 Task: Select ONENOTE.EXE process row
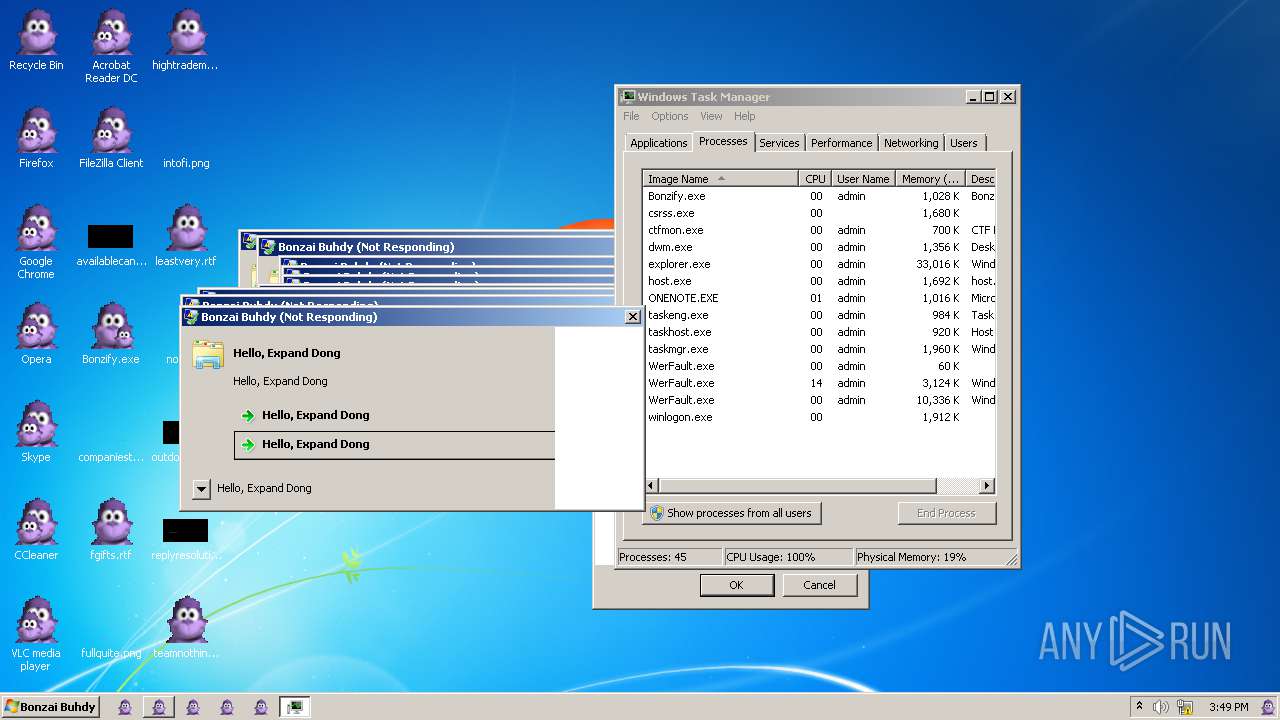pos(819,298)
